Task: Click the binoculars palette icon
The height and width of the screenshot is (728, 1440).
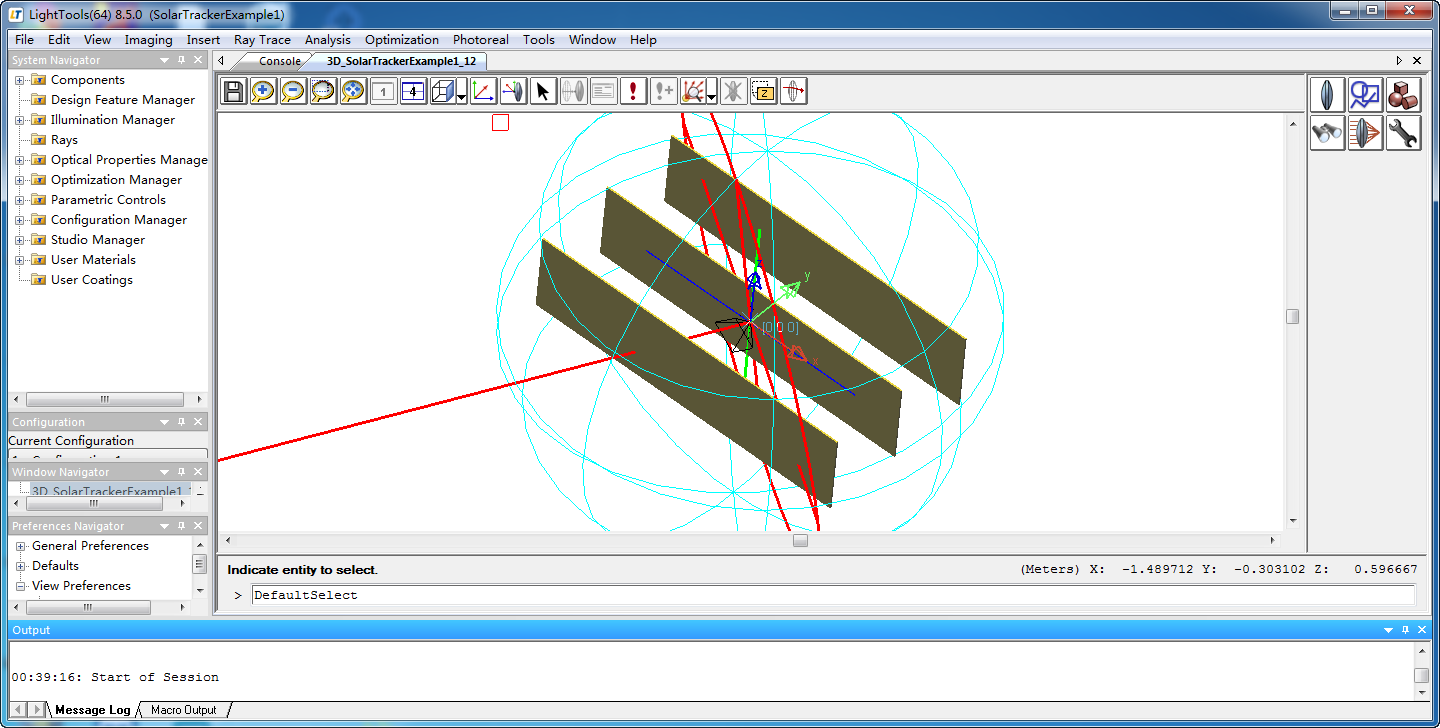Action: pyautogui.click(x=1328, y=133)
